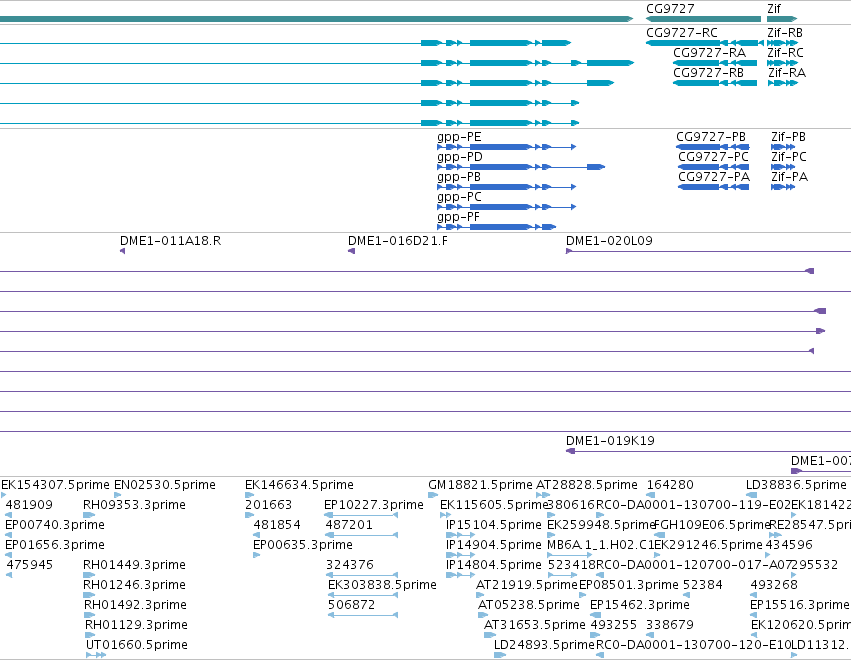Select the EP00740.3prime EST label
Screen dimensions: 851x660
pos(55,525)
